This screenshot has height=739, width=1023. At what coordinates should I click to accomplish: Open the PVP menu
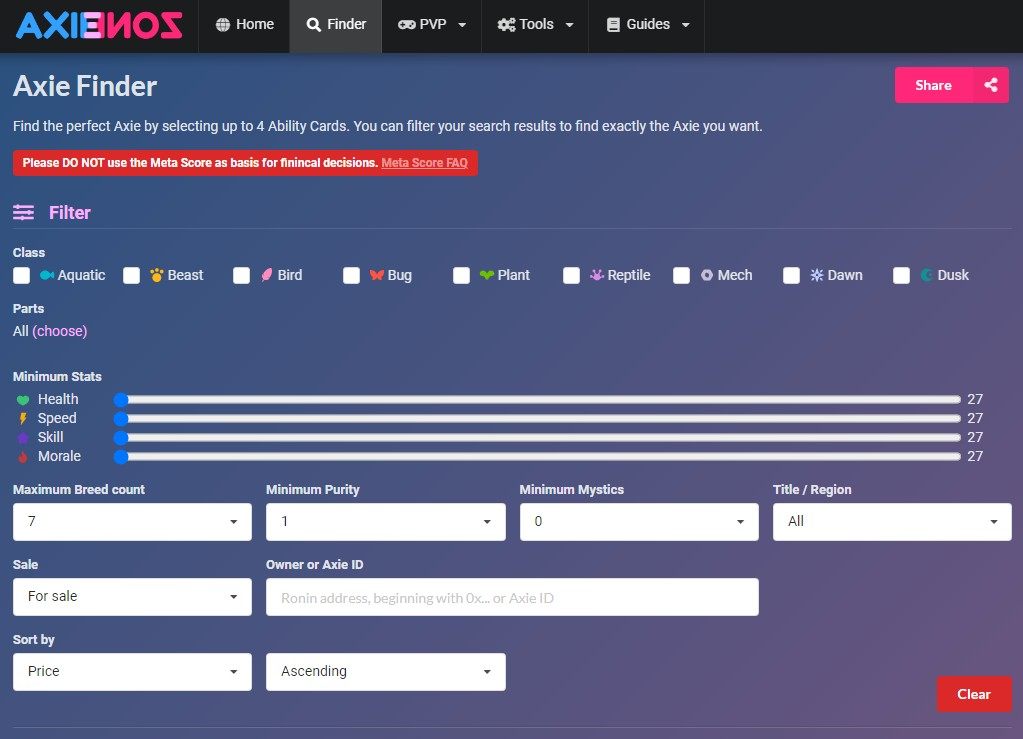click(432, 25)
